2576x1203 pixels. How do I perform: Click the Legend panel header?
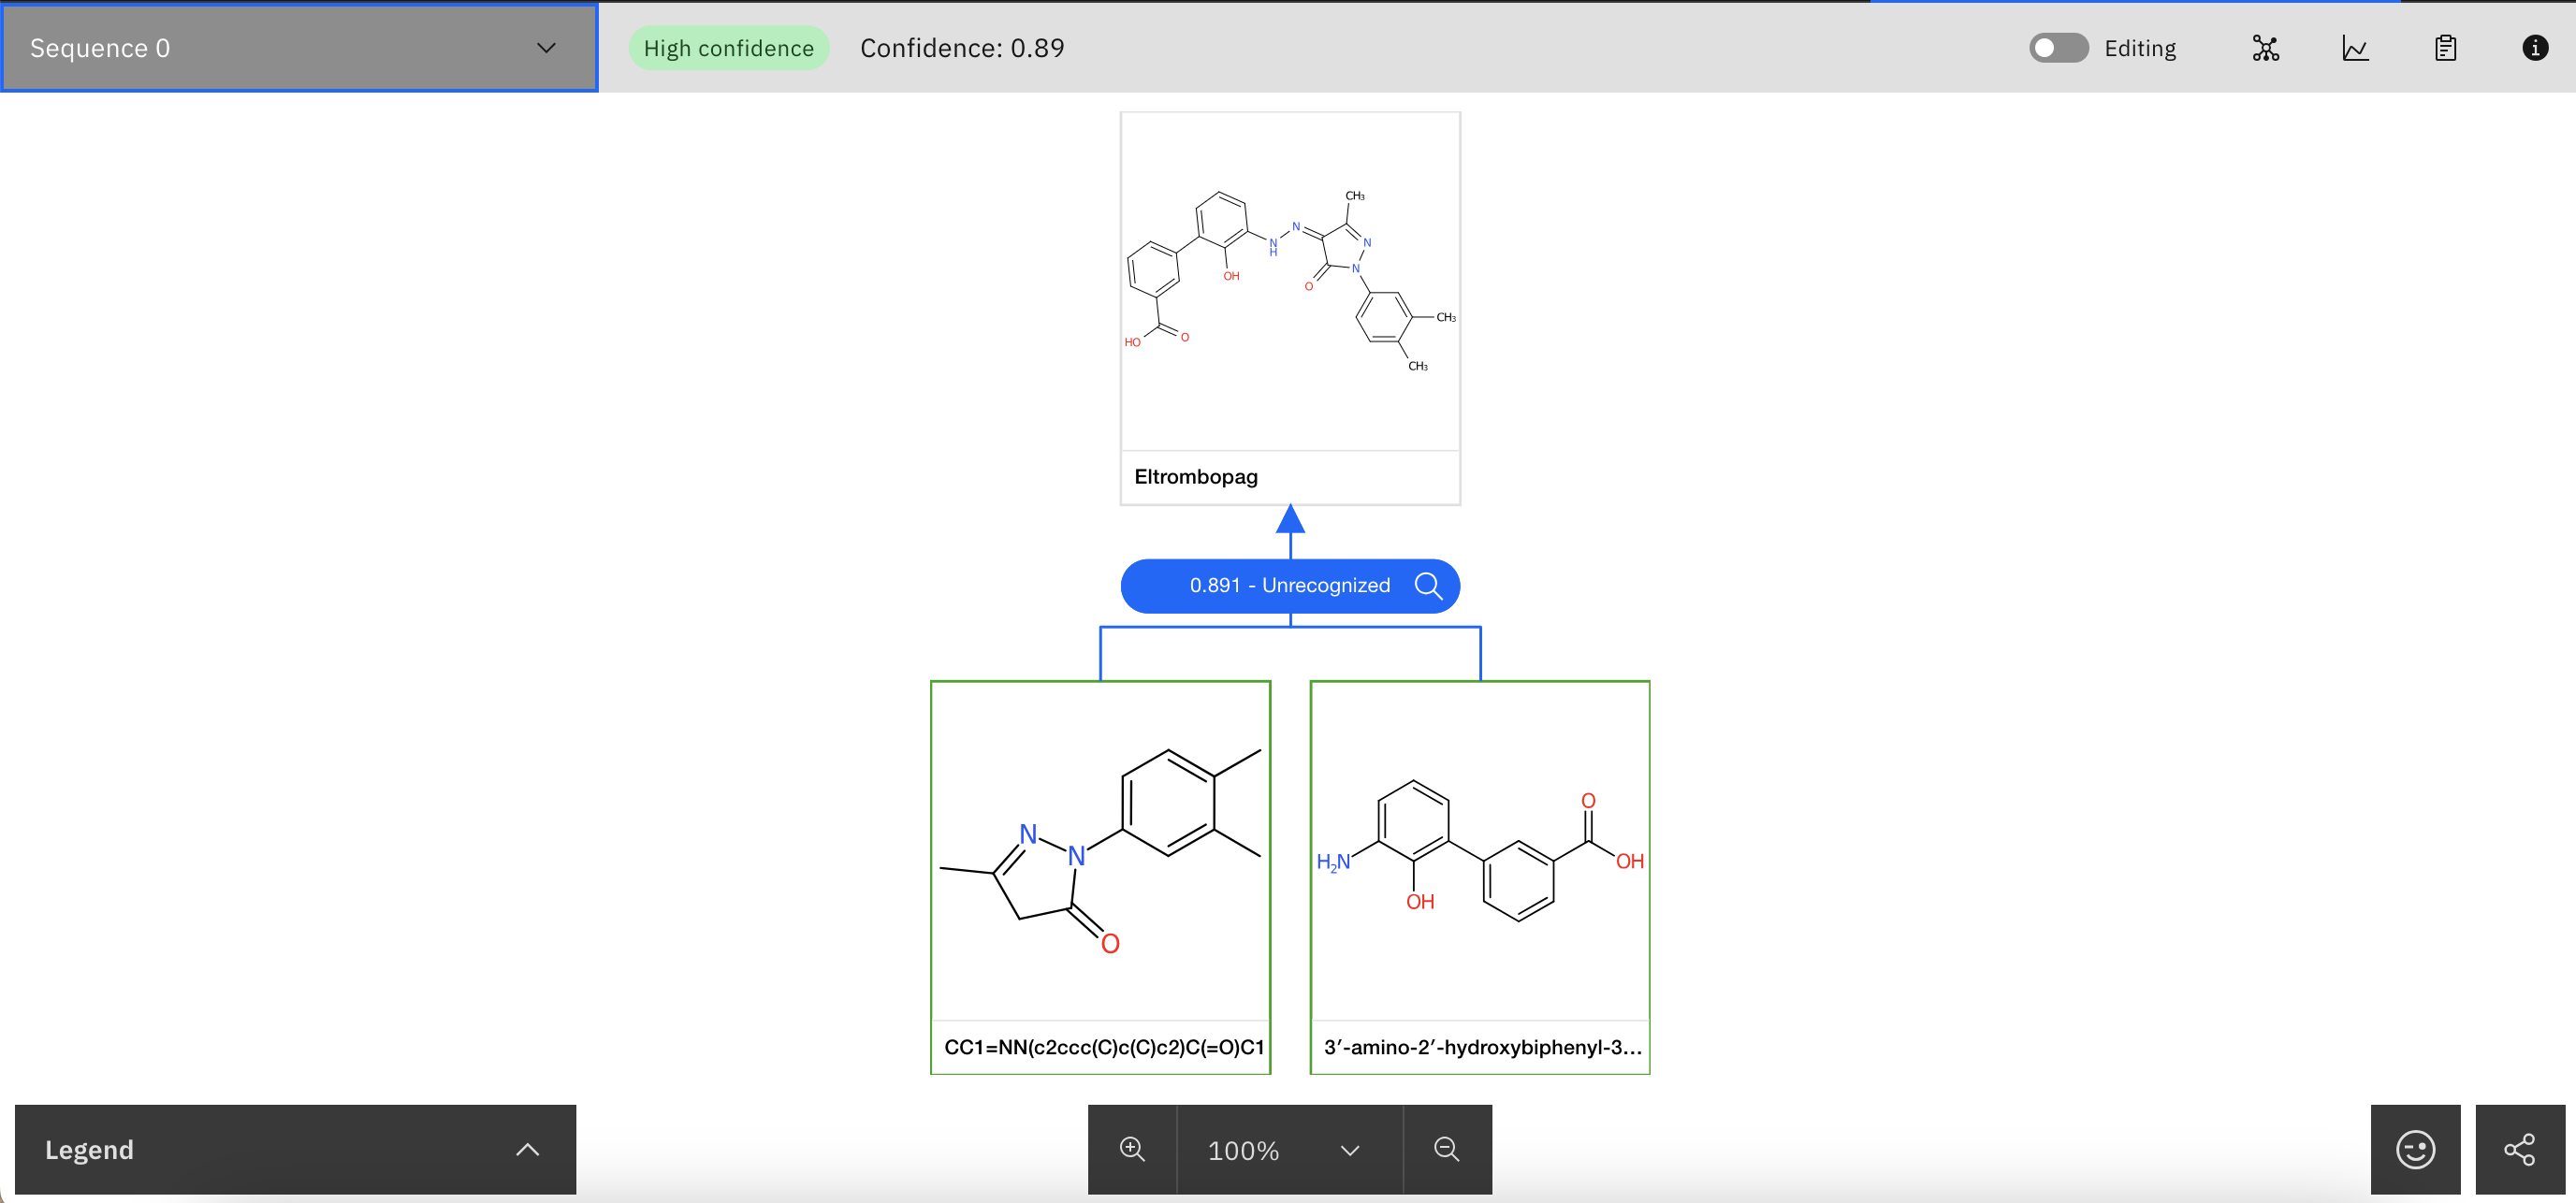[90, 1149]
